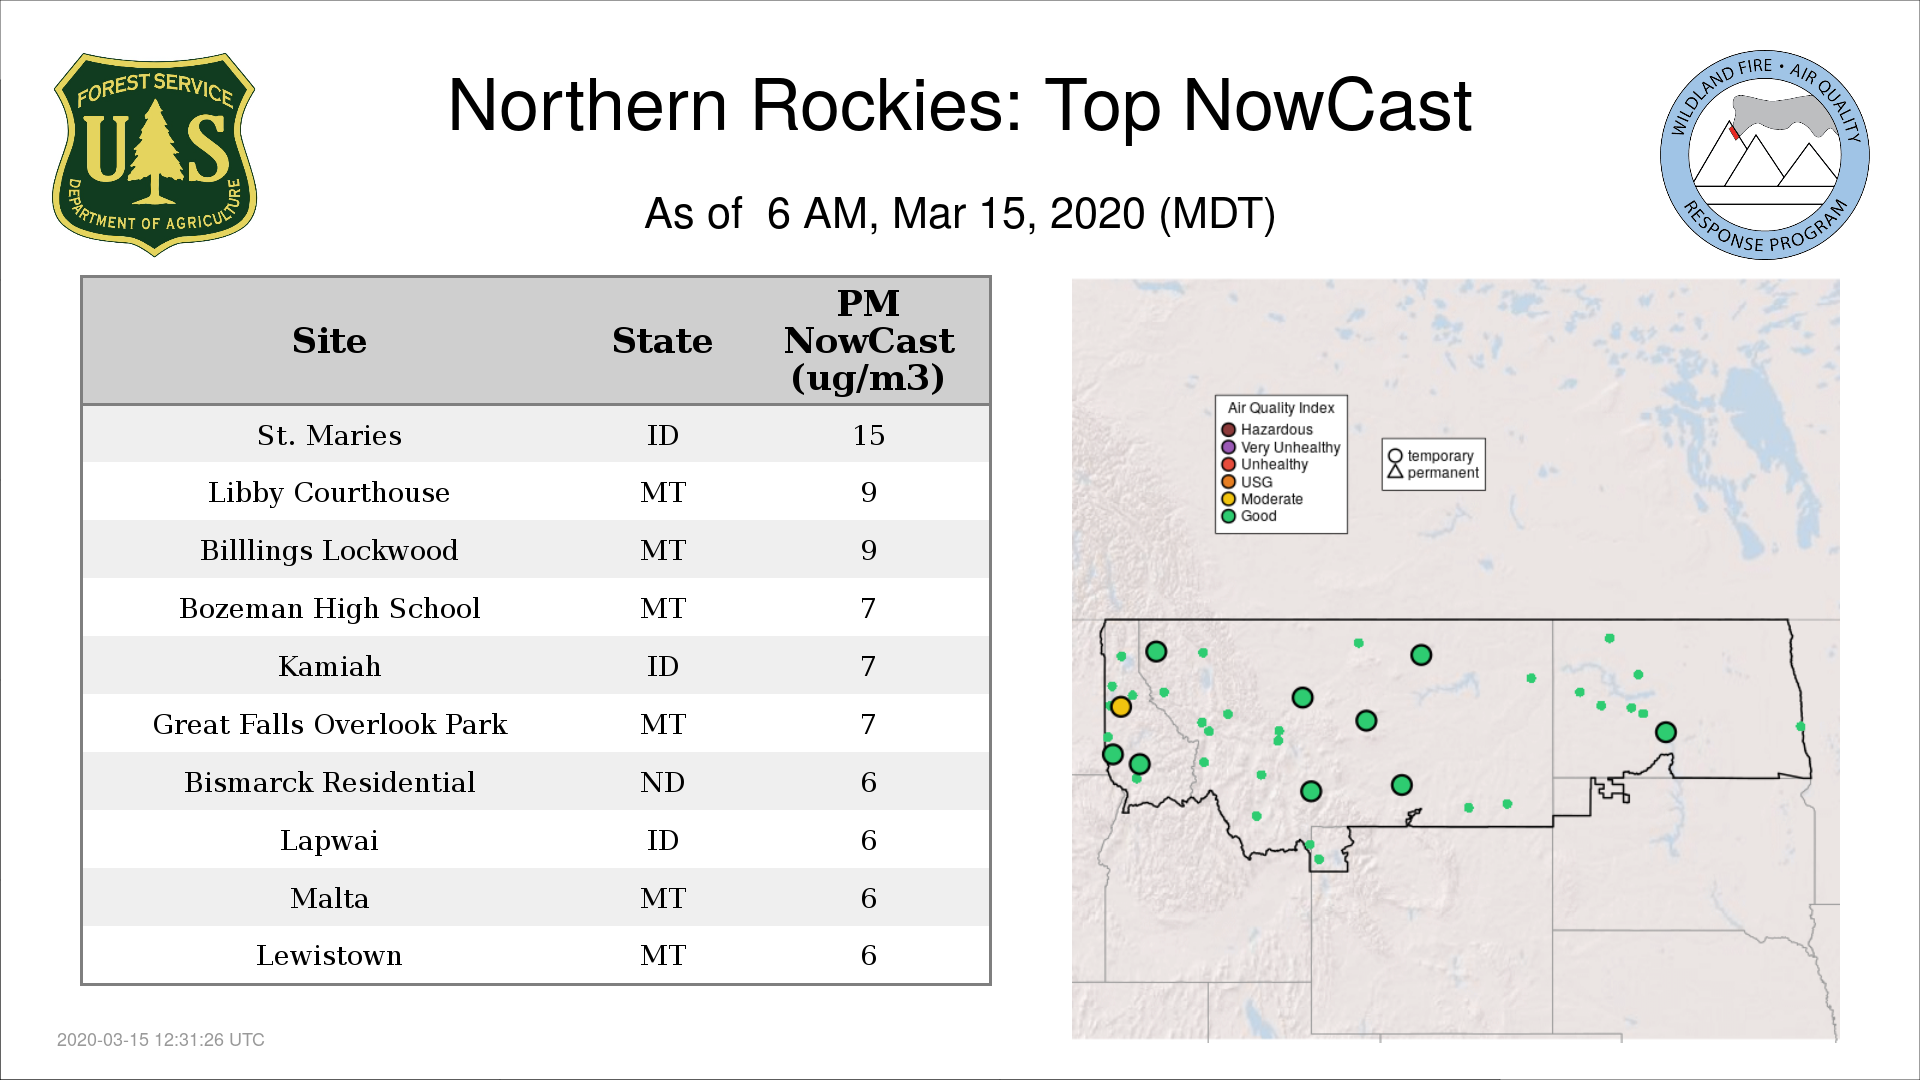Viewport: 1920px width, 1080px height.
Task: Click the permanent triangle symbol in the legend
Action: (x=1395, y=472)
